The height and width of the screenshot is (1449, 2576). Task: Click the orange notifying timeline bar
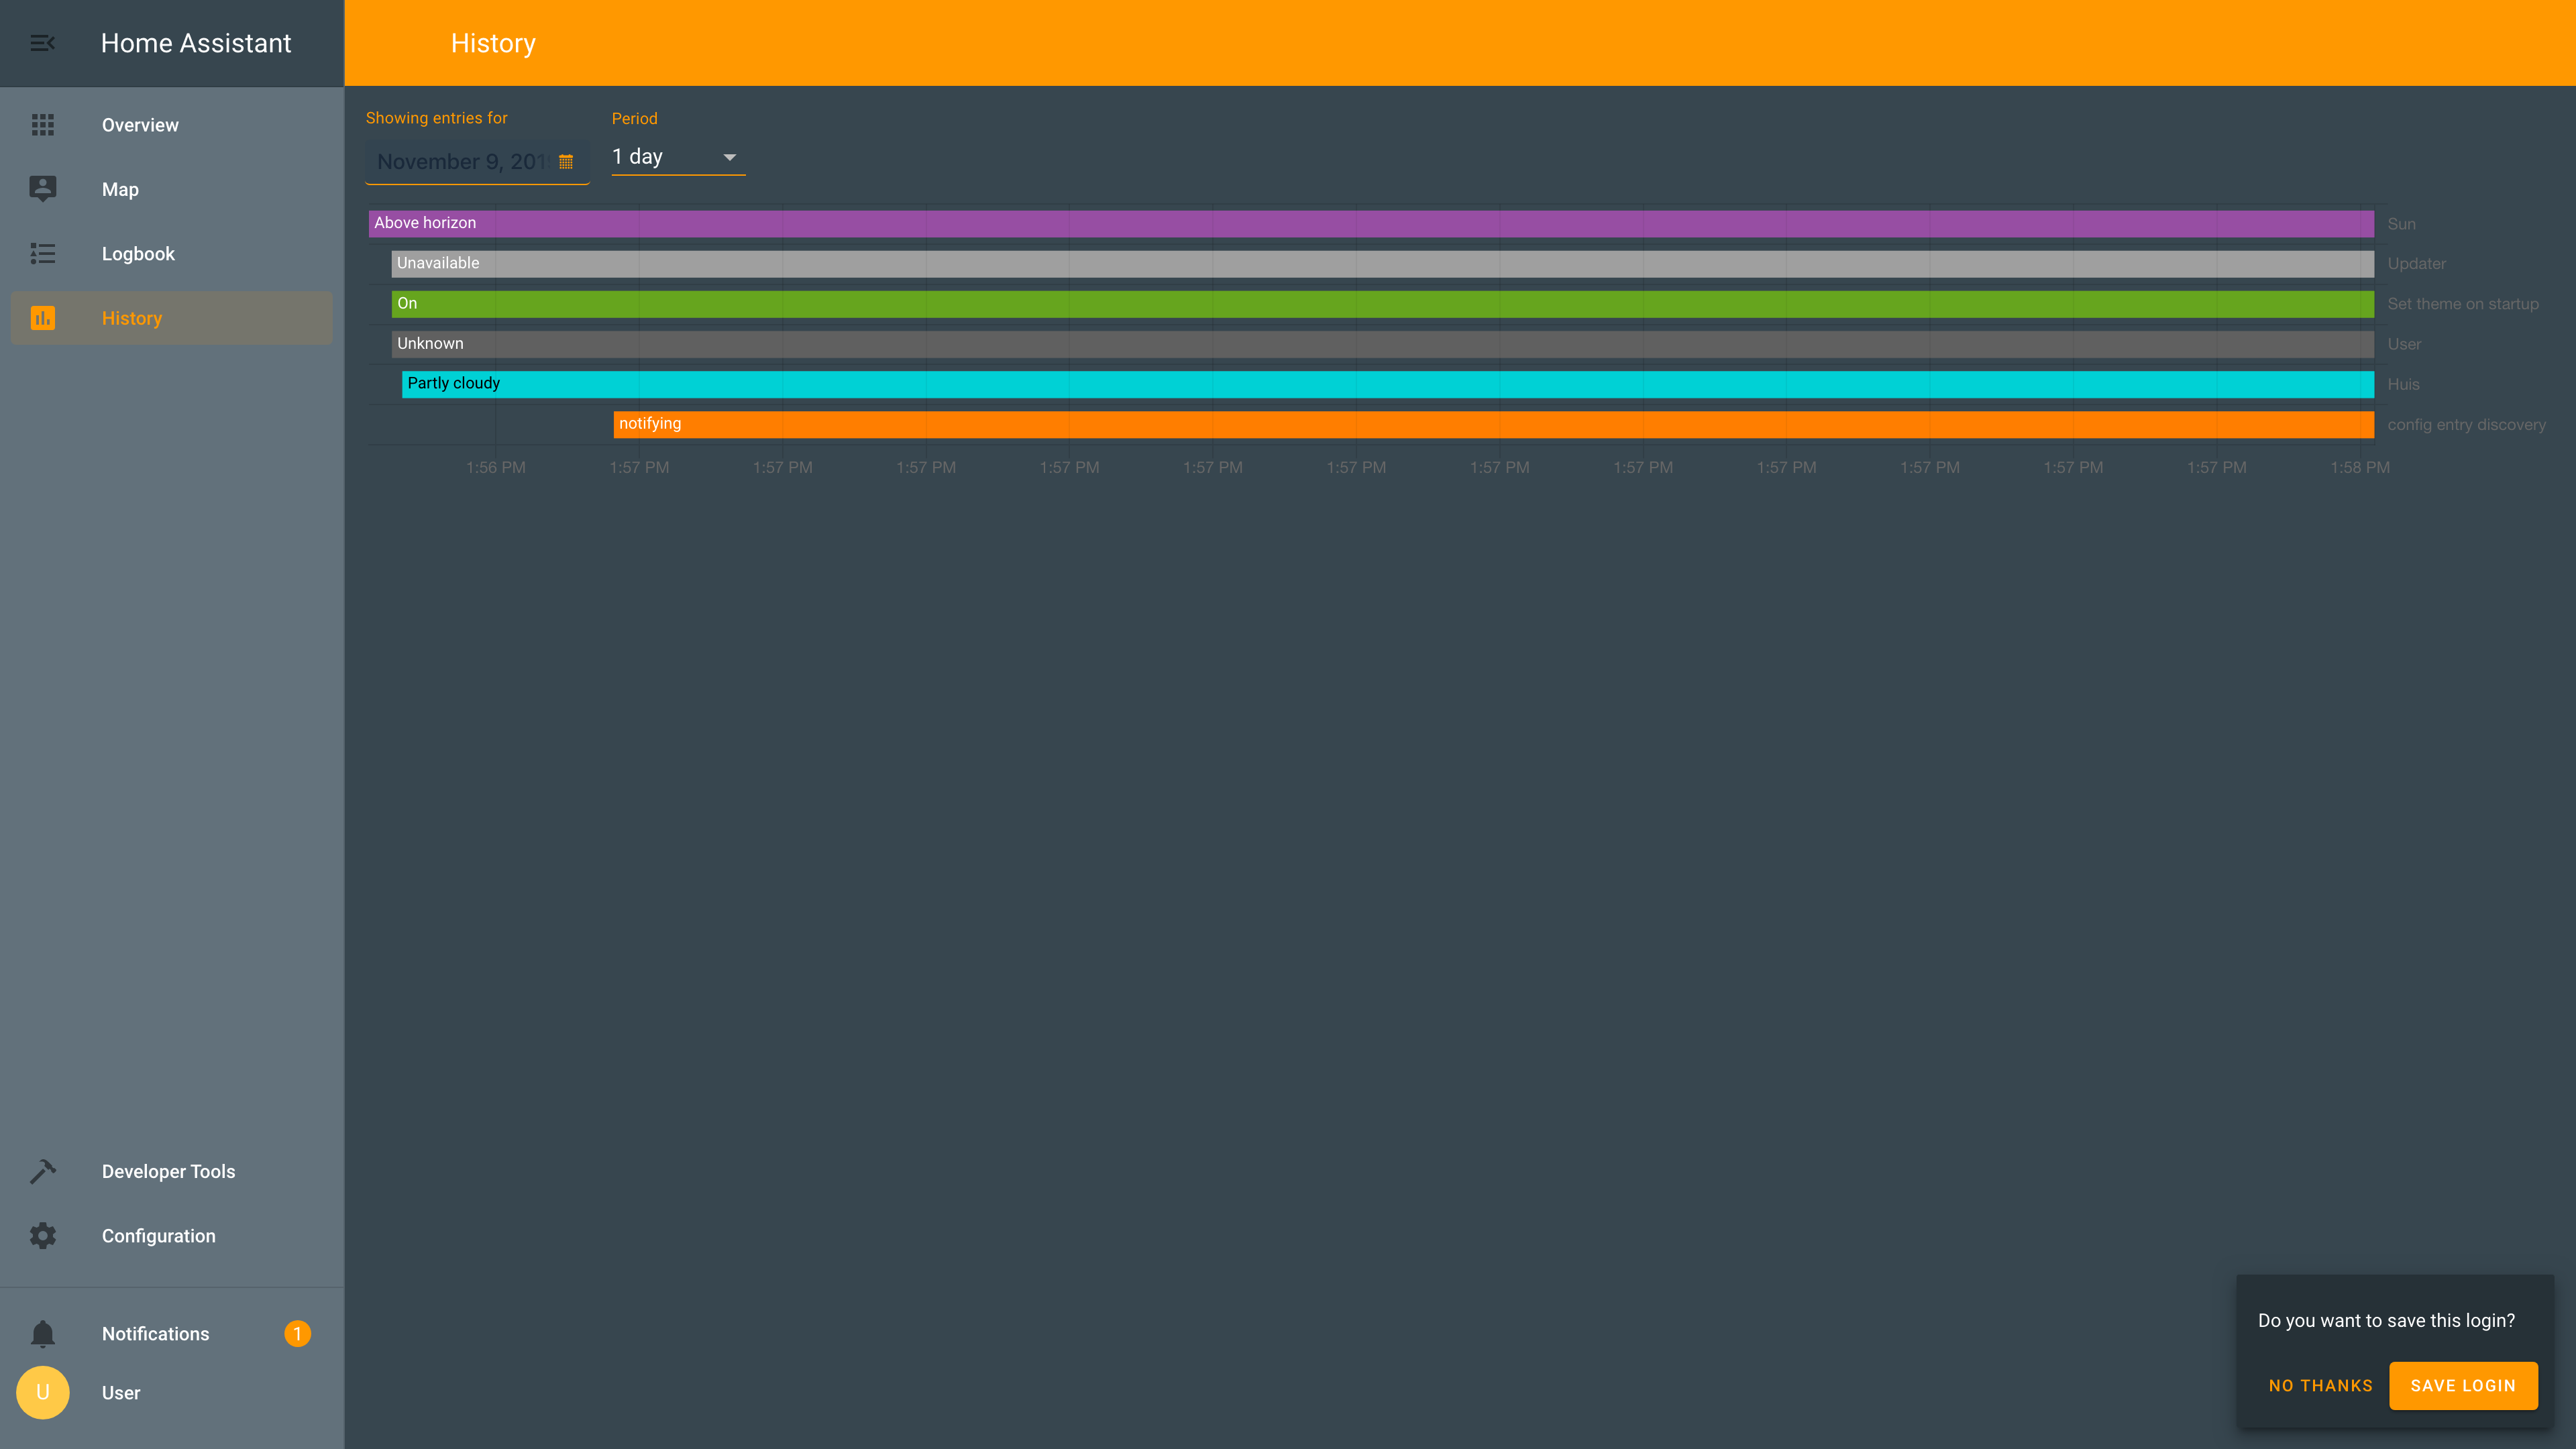click(x=1493, y=424)
